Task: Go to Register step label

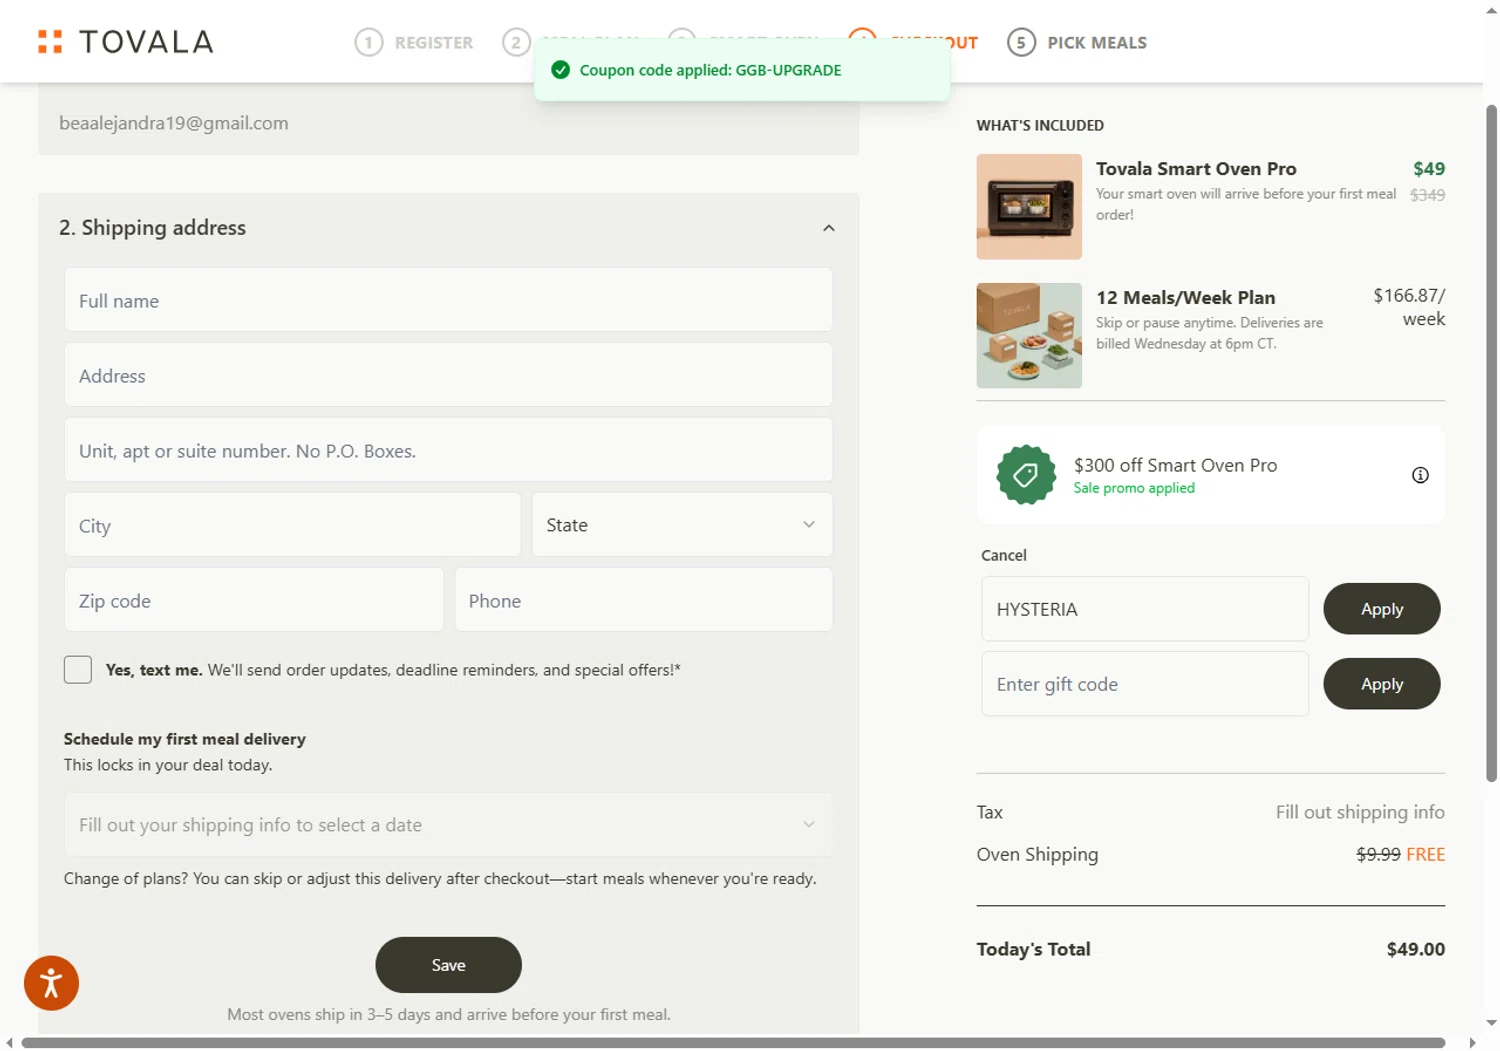Action: tap(434, 43)
